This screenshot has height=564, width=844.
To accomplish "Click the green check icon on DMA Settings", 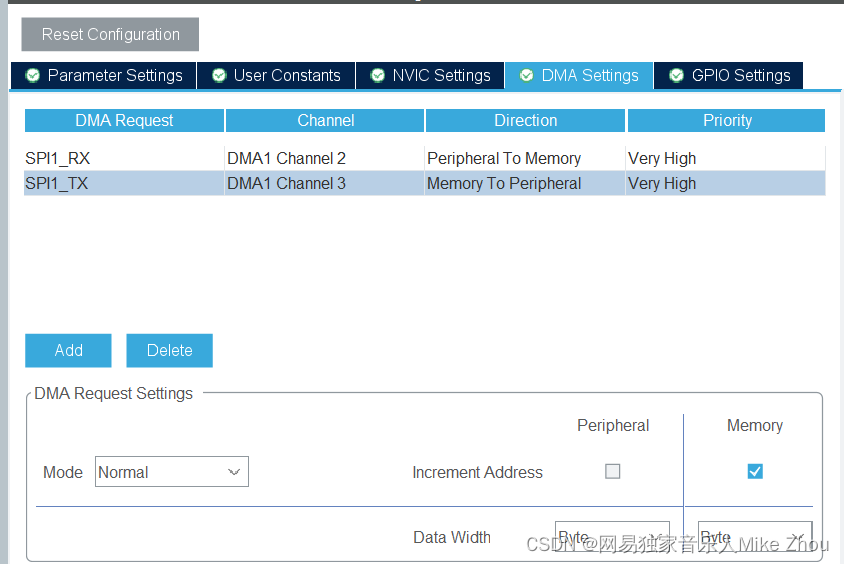I will [x=526, y=75].
